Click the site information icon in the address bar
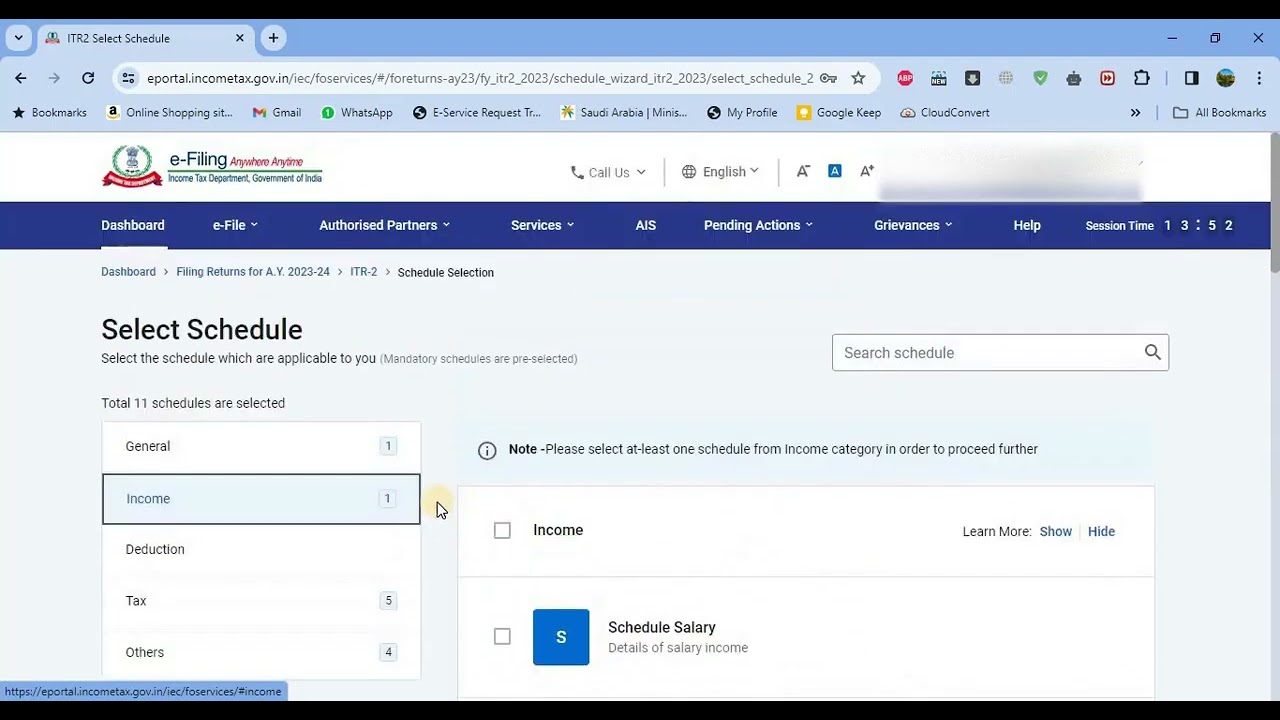 127,78
